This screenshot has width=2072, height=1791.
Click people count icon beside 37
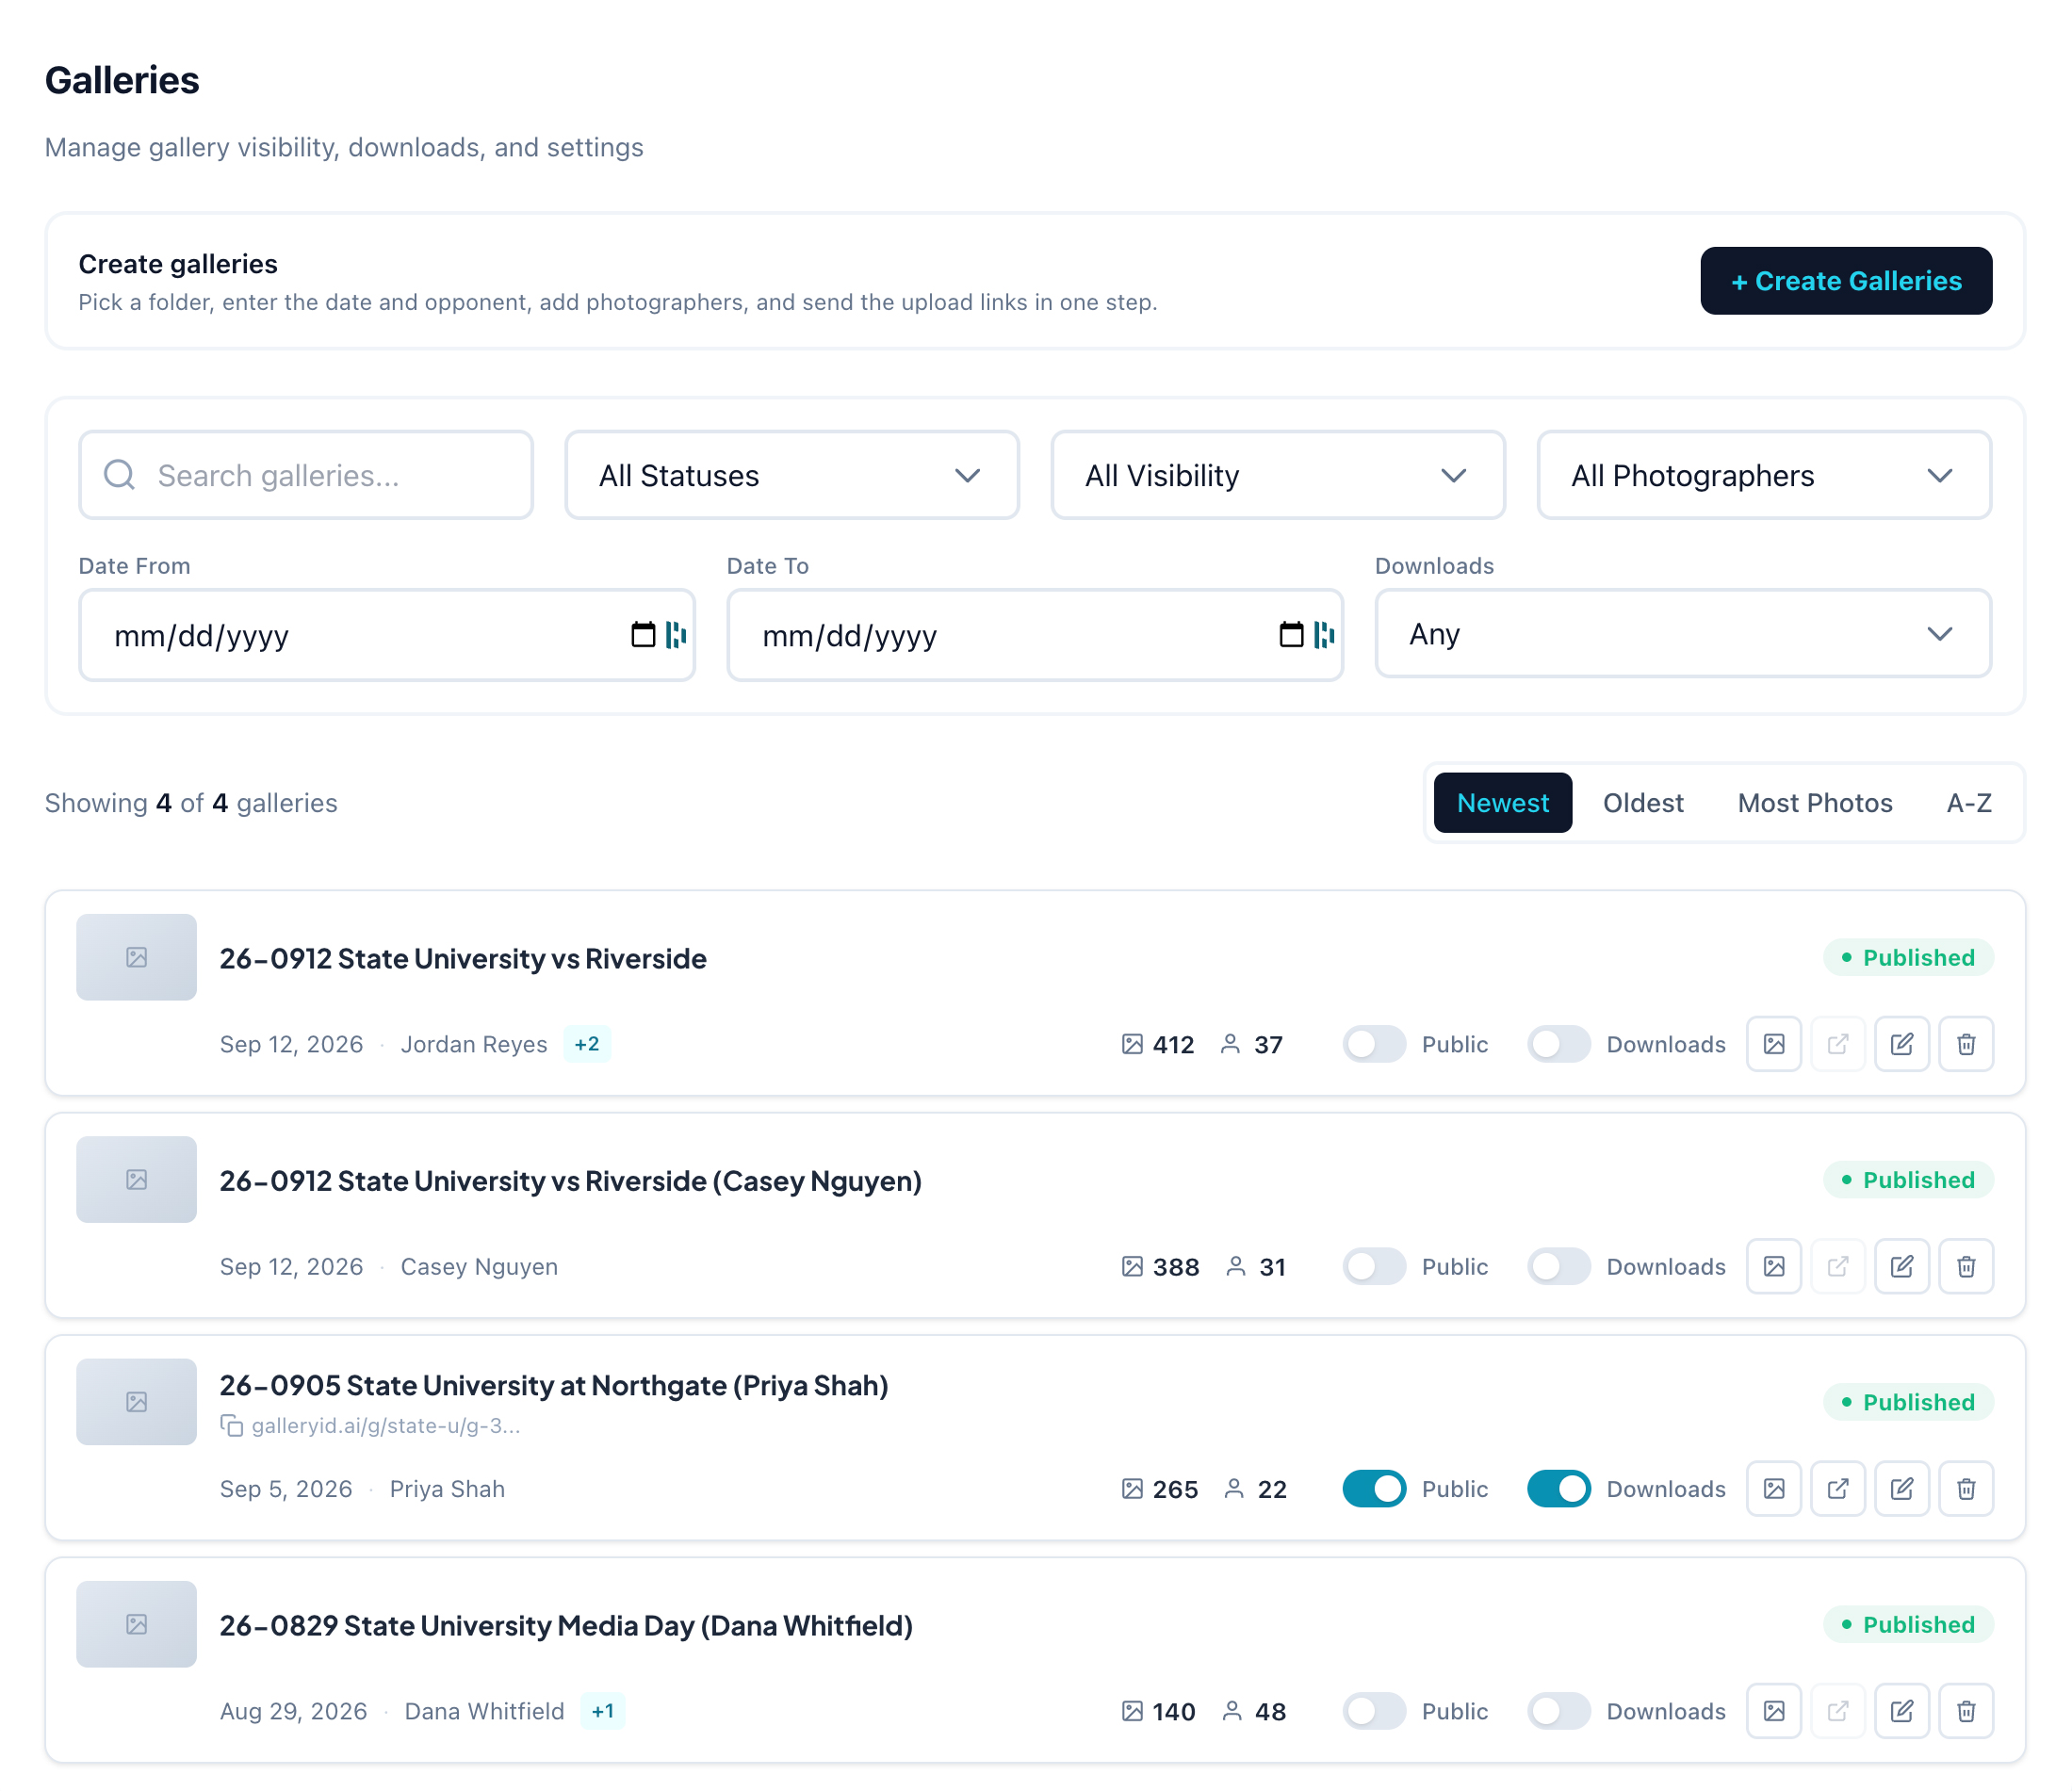pos(1230,1044)
